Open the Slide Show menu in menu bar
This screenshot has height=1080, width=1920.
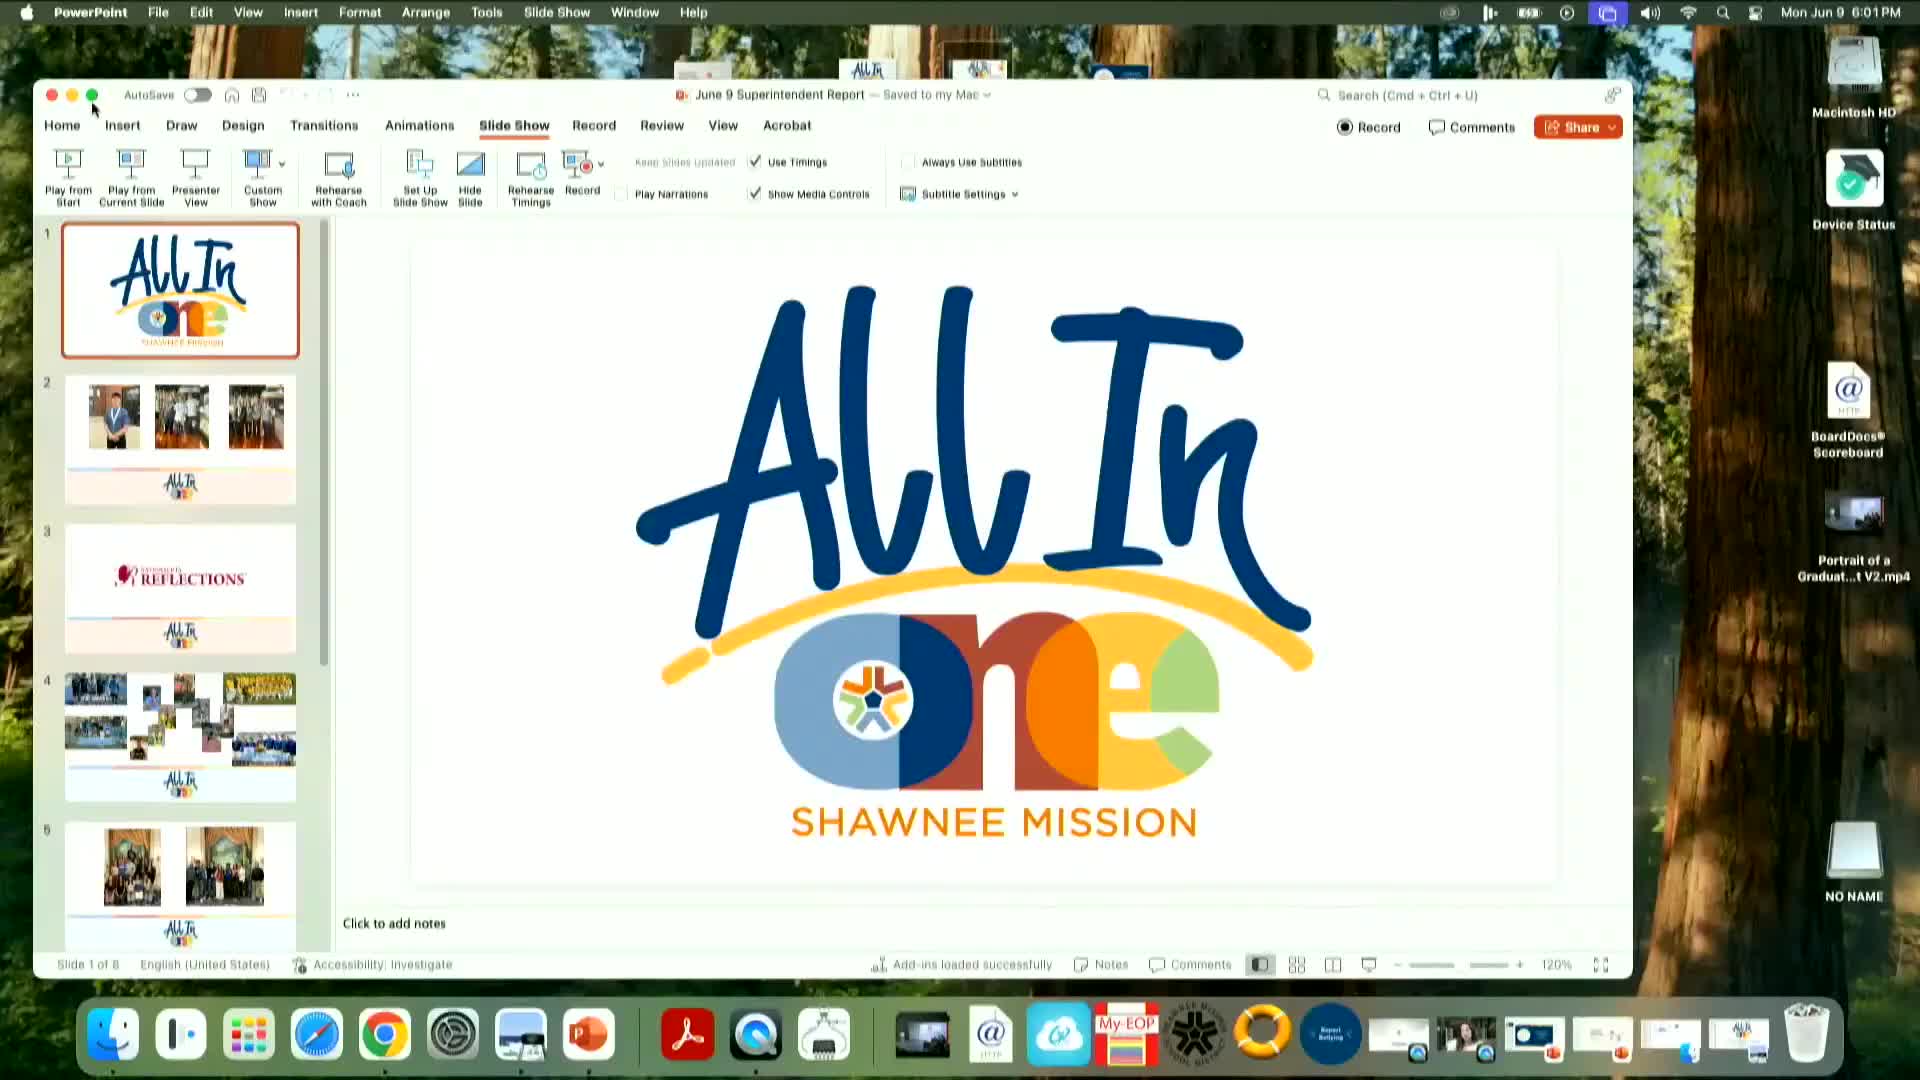pos(557,12)
